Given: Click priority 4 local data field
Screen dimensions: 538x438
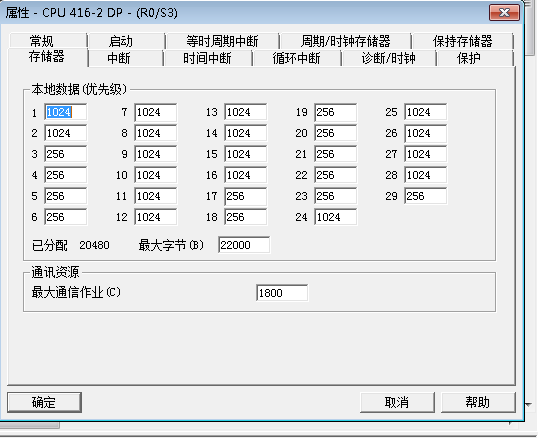Looking at the screenshot, I should click(x=66, y=175).
